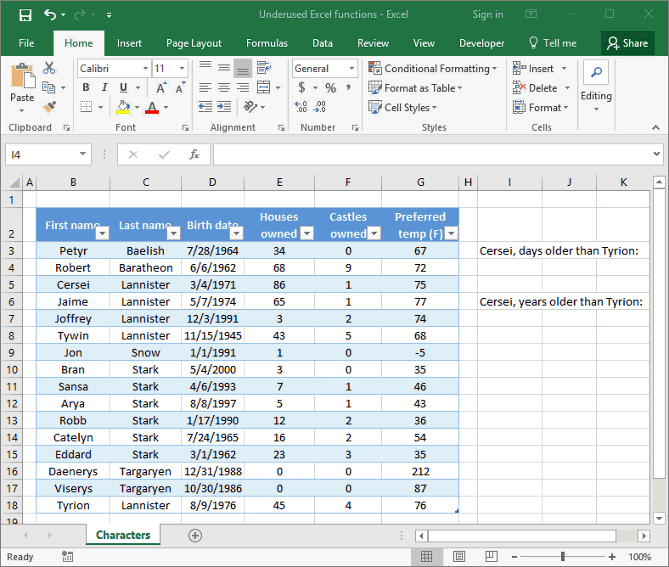Click the Increase Indent icon
The width and height of the screenshot is (669, 567).
point(224,107)
